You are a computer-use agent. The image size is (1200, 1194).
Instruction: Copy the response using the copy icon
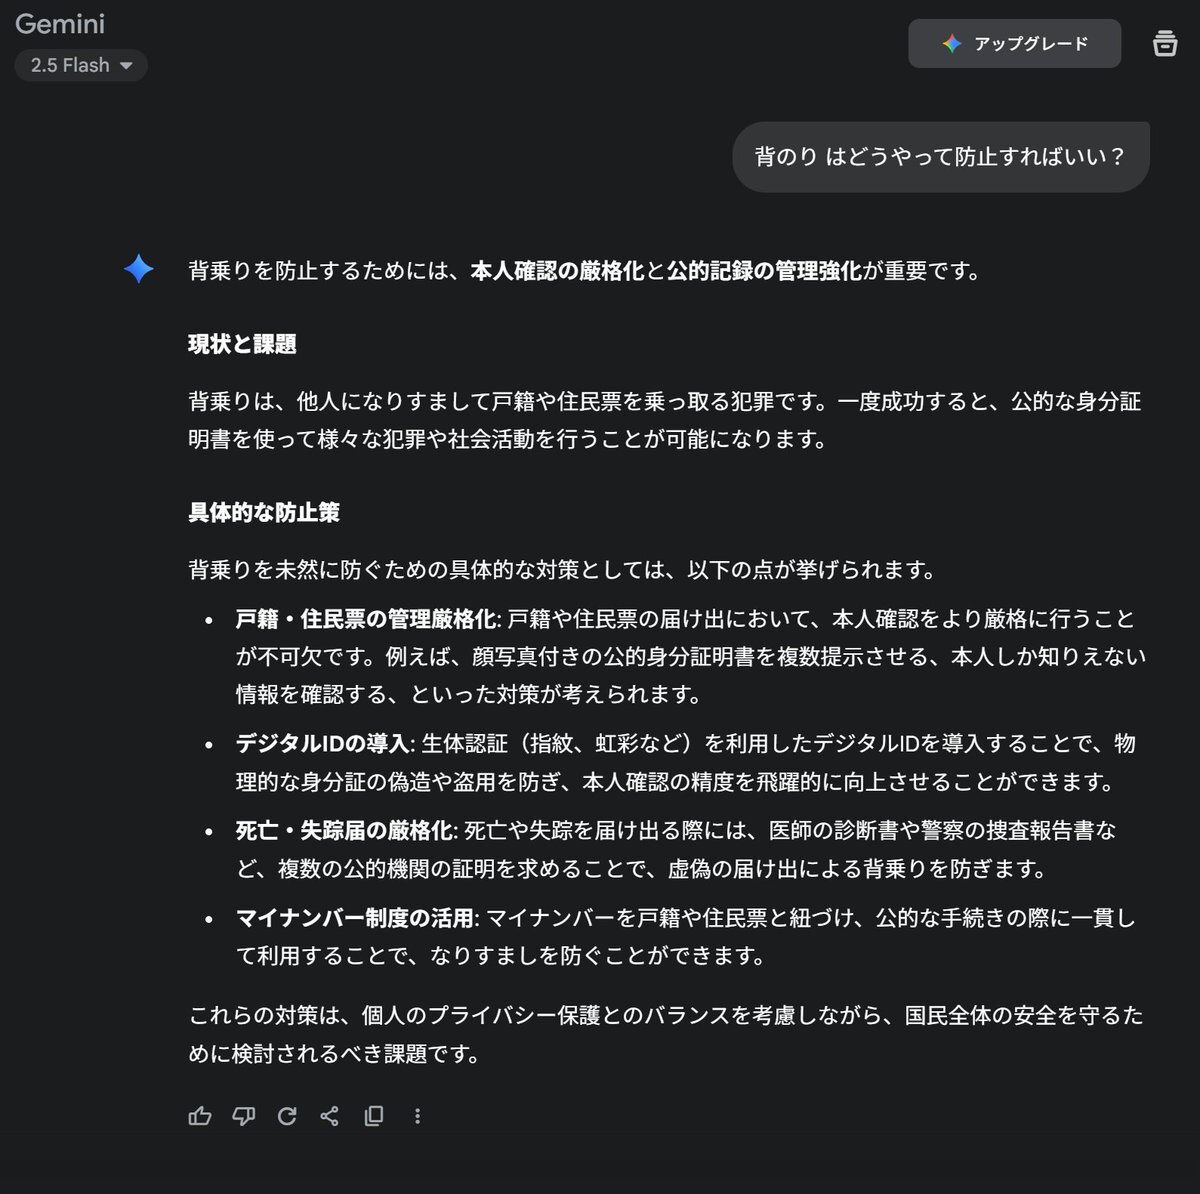pyautogui.click(x=374, y=1116)
